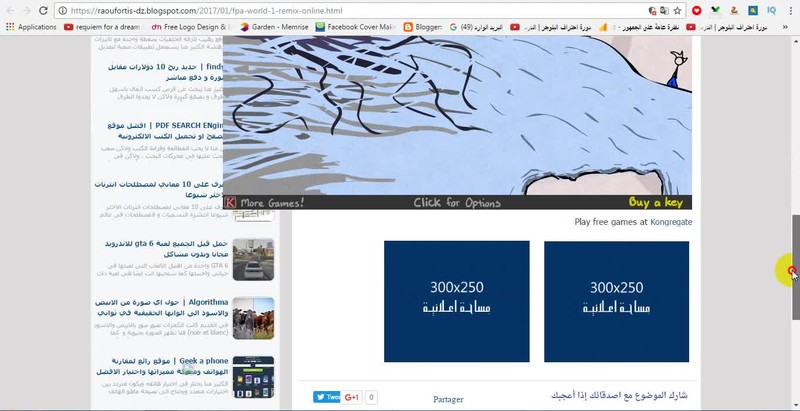800x411 pixels.
Task: Click the stick figure character in the game
Action: pos(676,69)
